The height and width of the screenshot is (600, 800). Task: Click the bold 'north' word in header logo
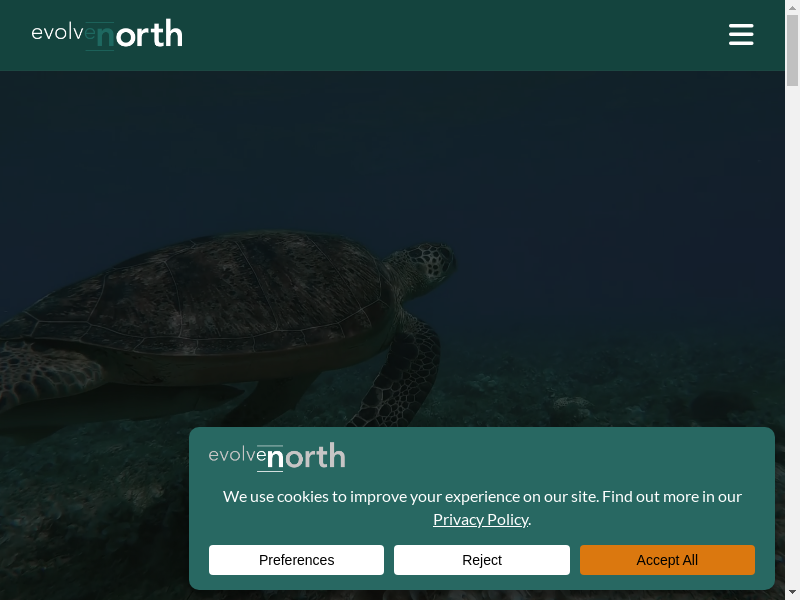click(139, 35)
